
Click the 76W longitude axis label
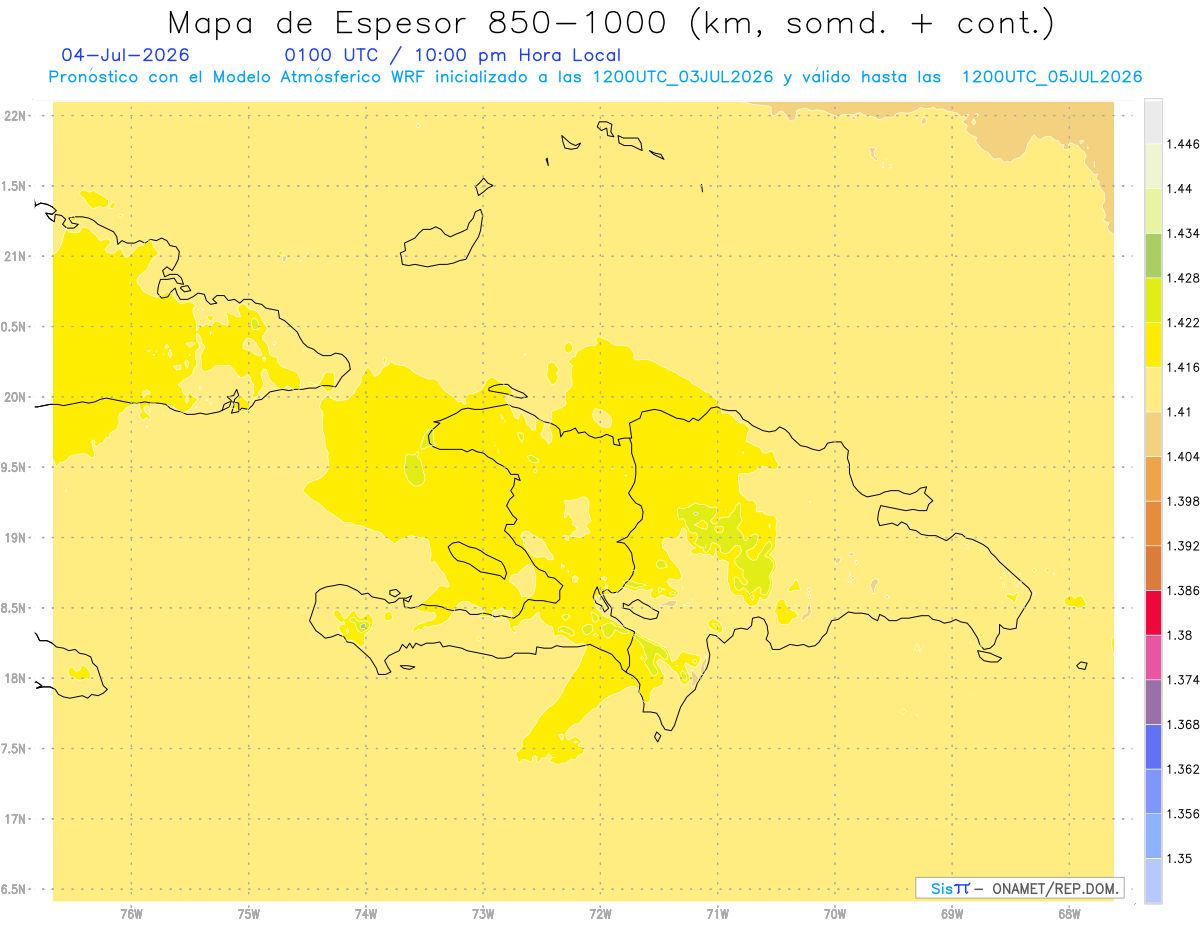[131, 913]
